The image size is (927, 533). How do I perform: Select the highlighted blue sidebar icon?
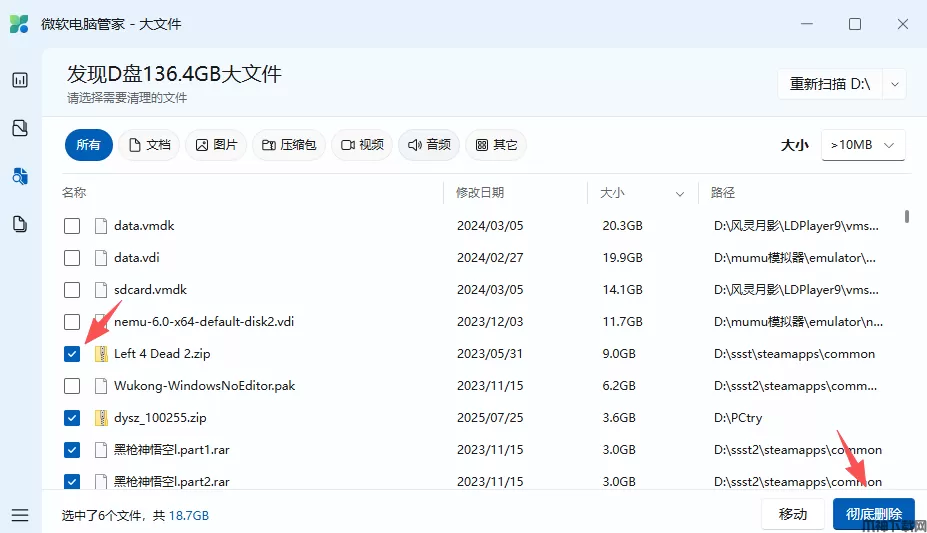(20, 176)
